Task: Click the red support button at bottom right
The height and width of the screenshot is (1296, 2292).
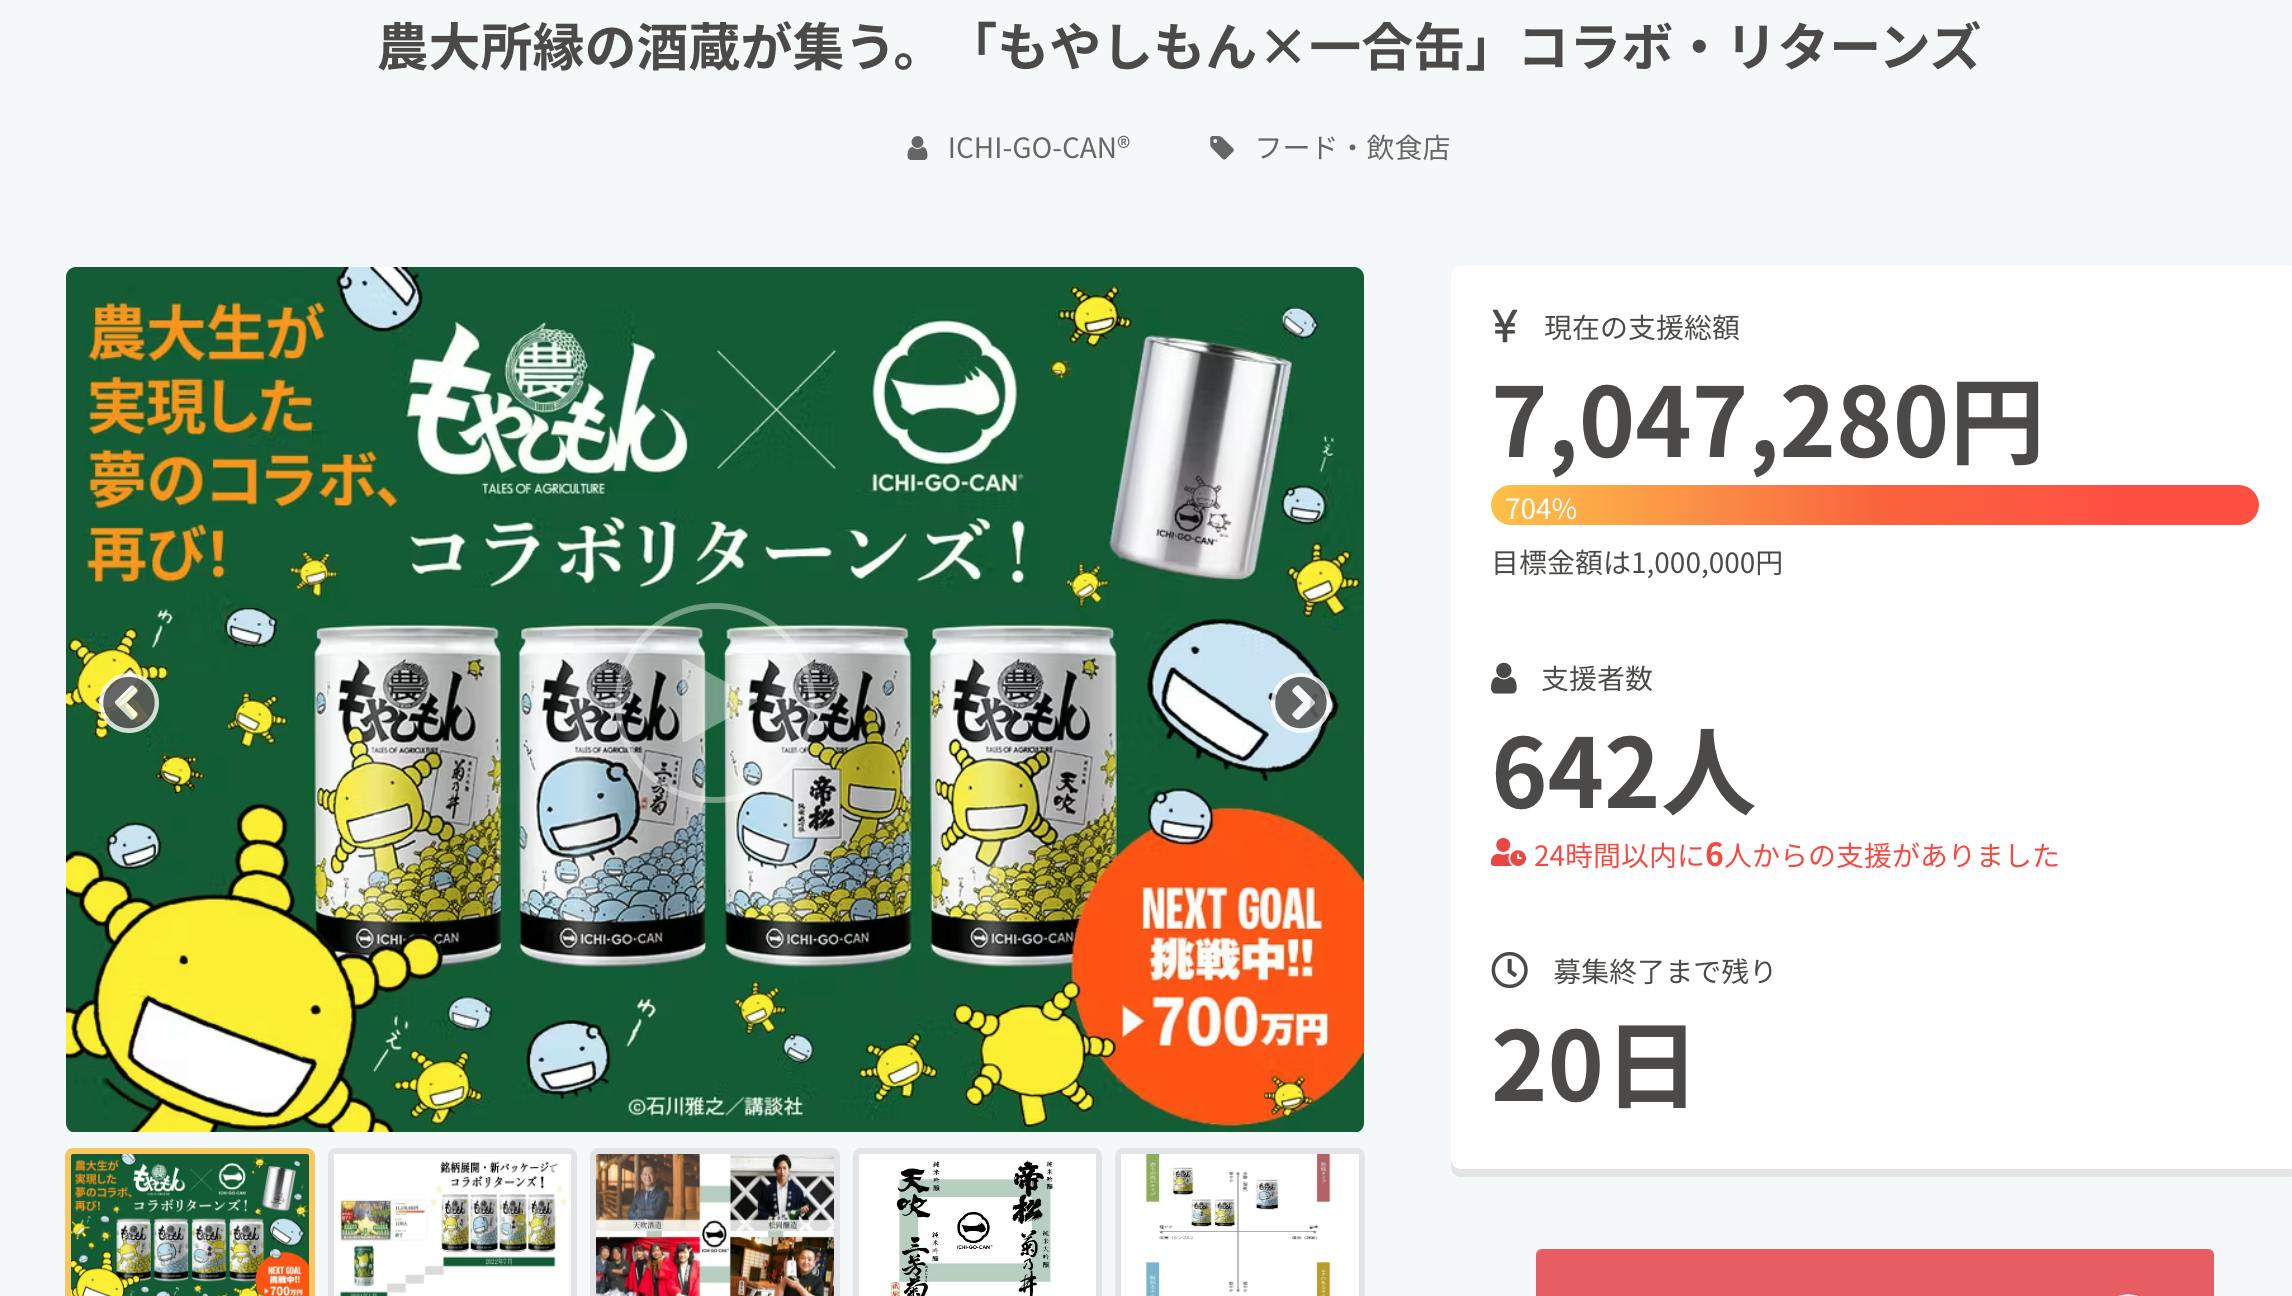Action: coord(1874,1272)
